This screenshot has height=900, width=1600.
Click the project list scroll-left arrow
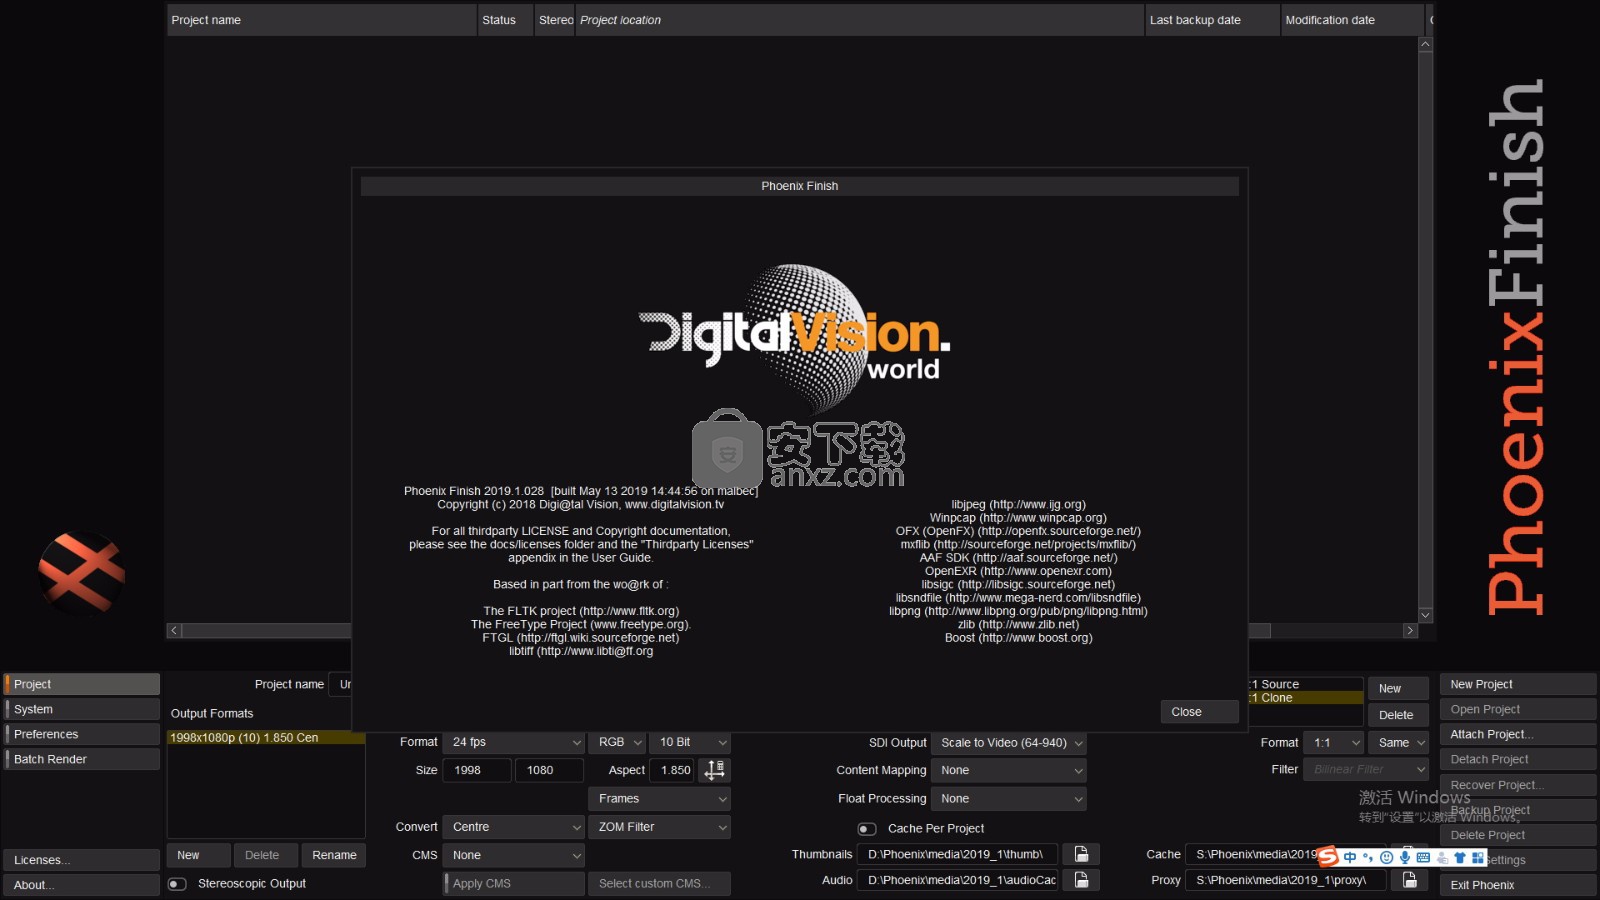coord(174,631)
